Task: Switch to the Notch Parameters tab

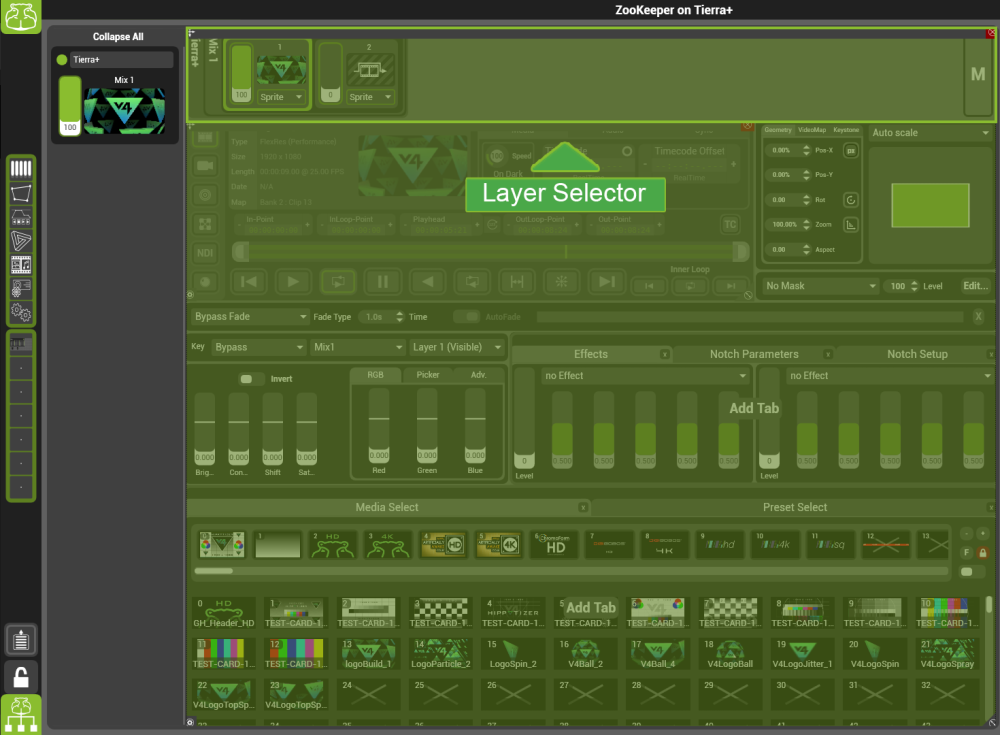Action: [x=754, y=354]
